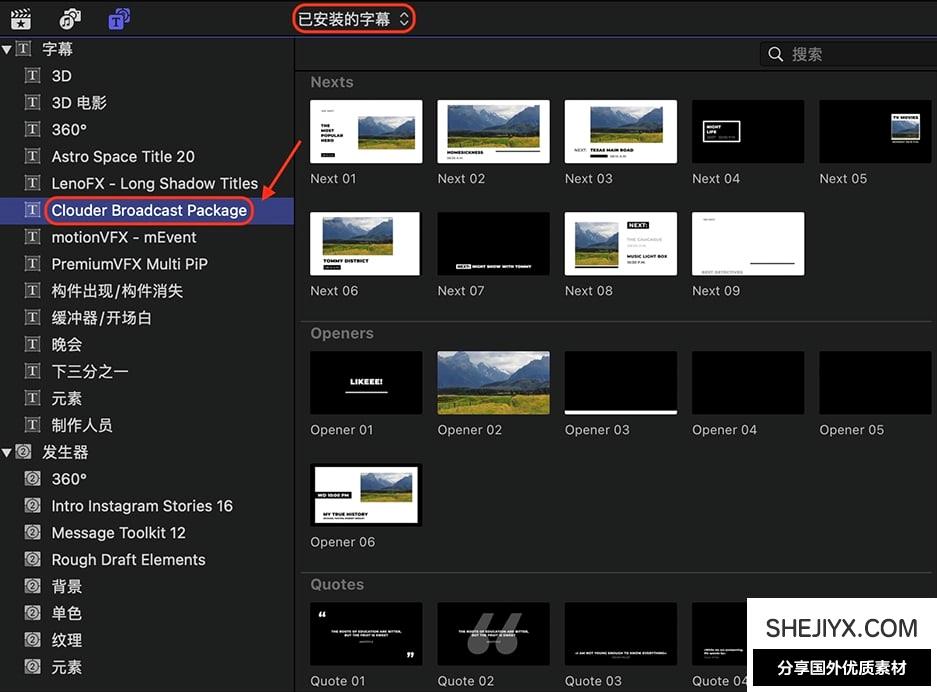Select the Quote 01 title thumbnail
937x692 pixels.
[x=366, y=634]
